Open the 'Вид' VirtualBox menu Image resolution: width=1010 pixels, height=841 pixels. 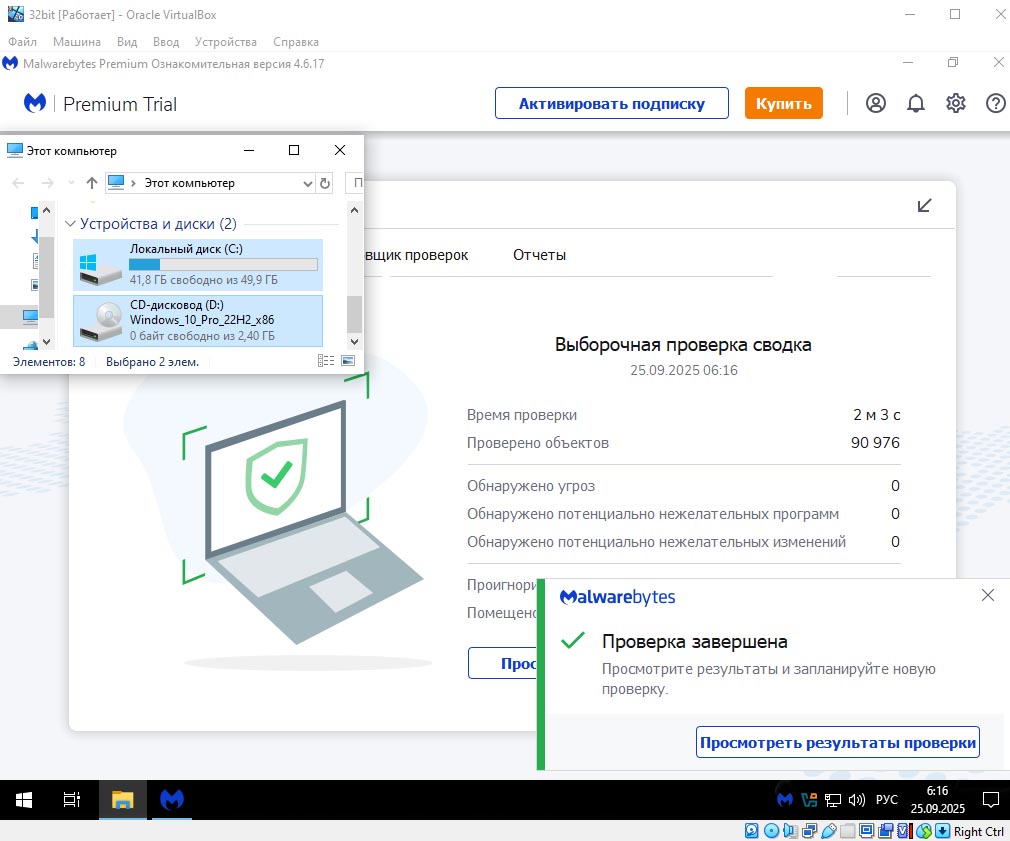(x=127, y=42)
